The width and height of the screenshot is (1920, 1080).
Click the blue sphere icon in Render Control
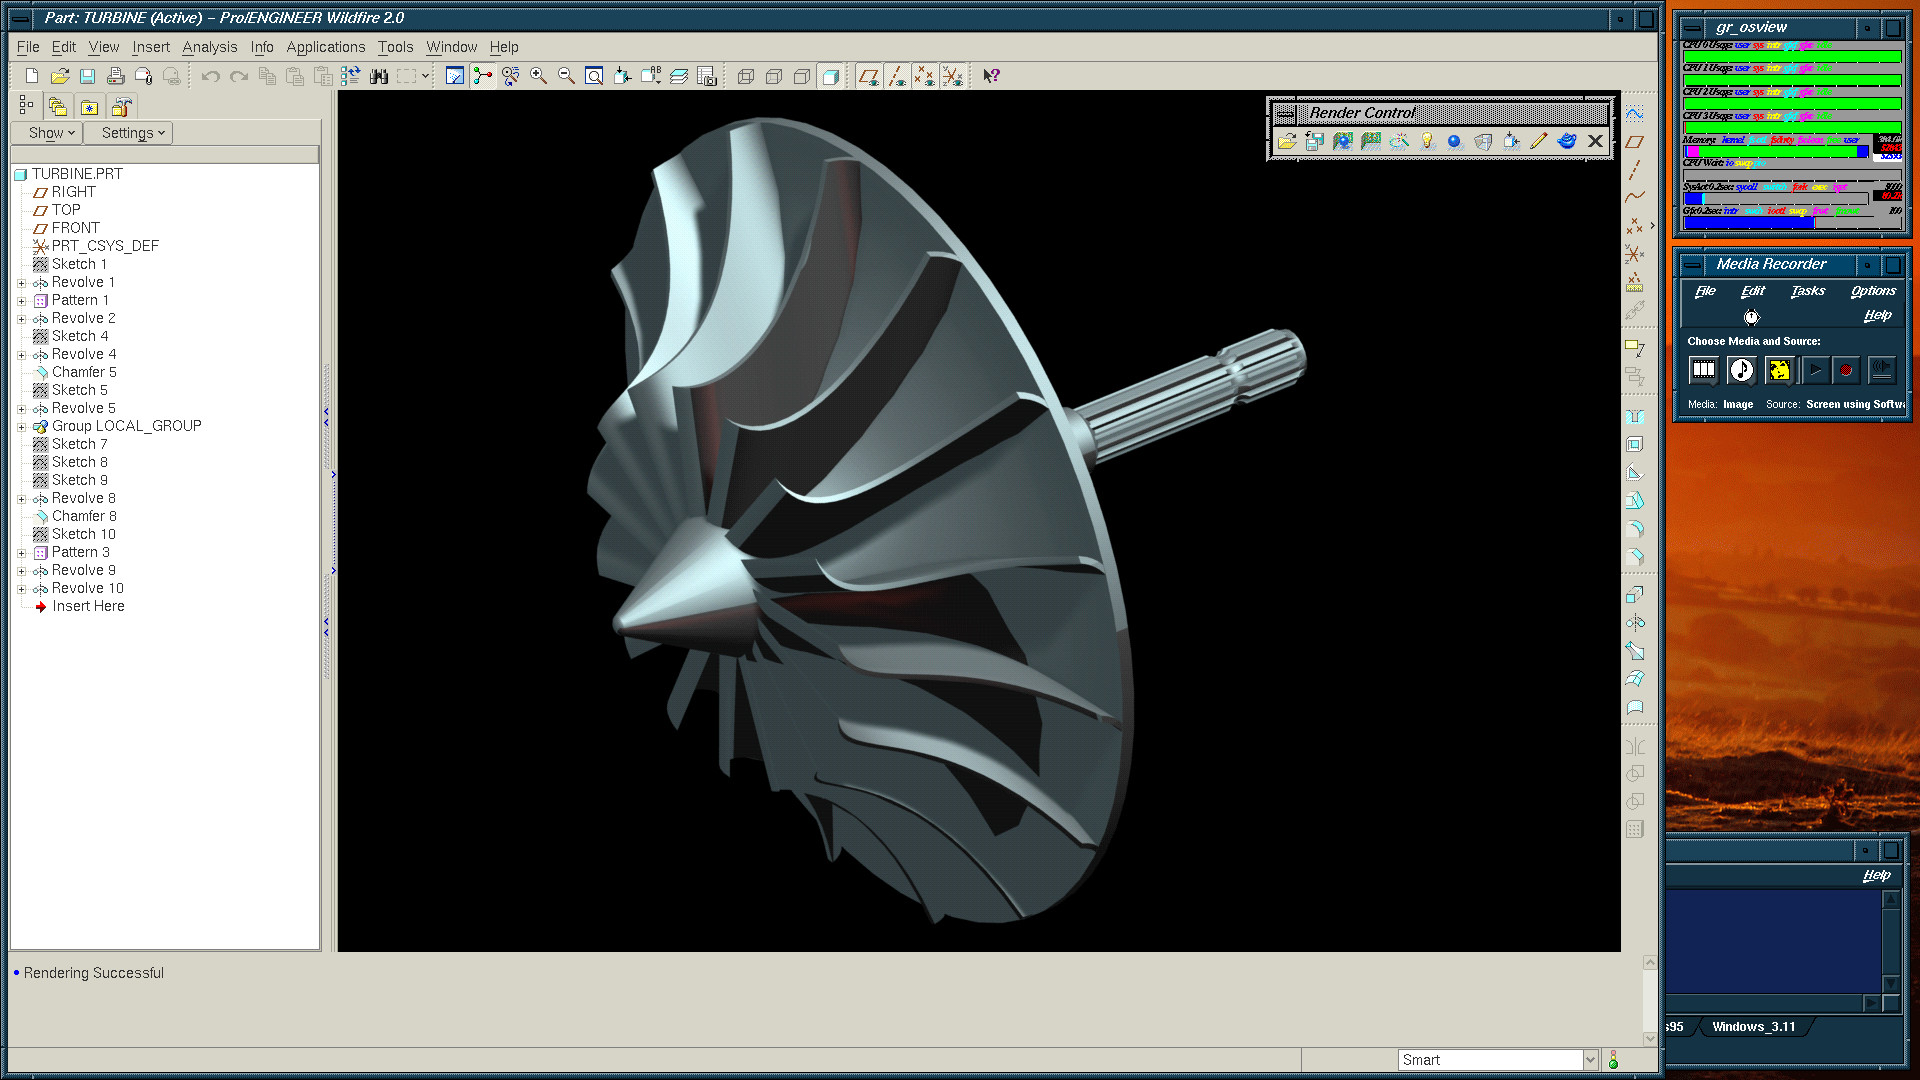(x=1455, y=142)
